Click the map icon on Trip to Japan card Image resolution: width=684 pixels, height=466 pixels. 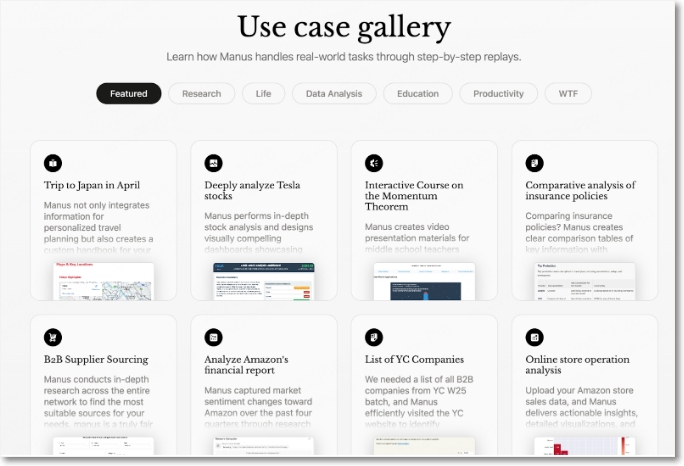(53, 163)
